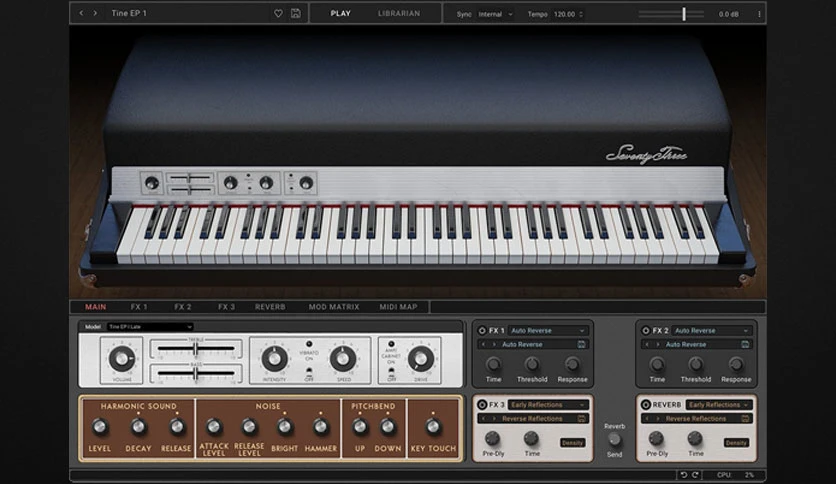The width and height of the screenshot is (836, 484).
Task: Open the Sync Internal dropdown
Action: 495,14
